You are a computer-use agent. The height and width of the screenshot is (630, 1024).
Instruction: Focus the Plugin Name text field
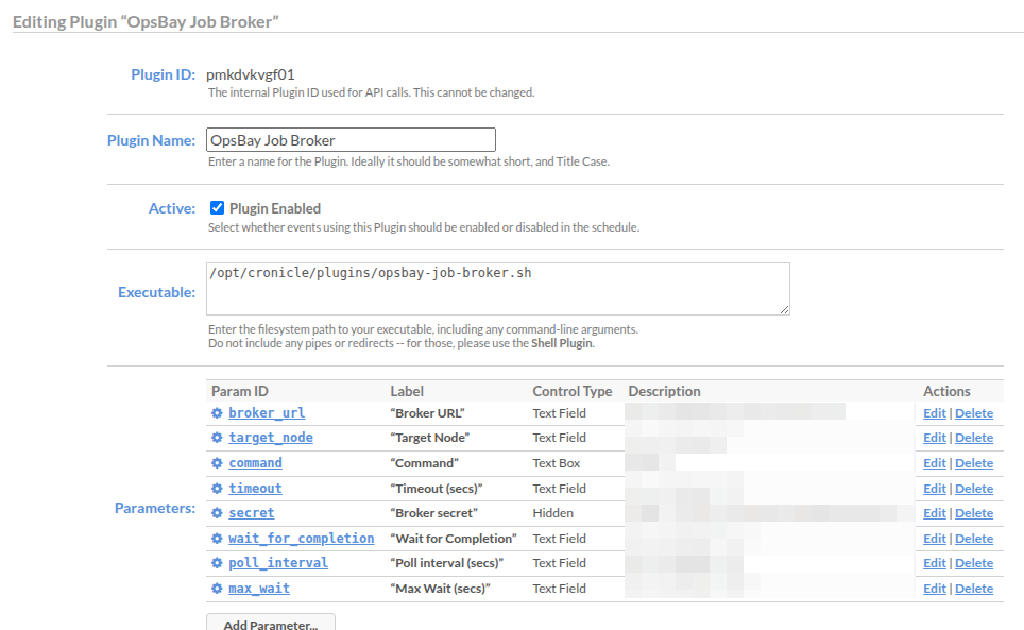(x=350, y=140)
